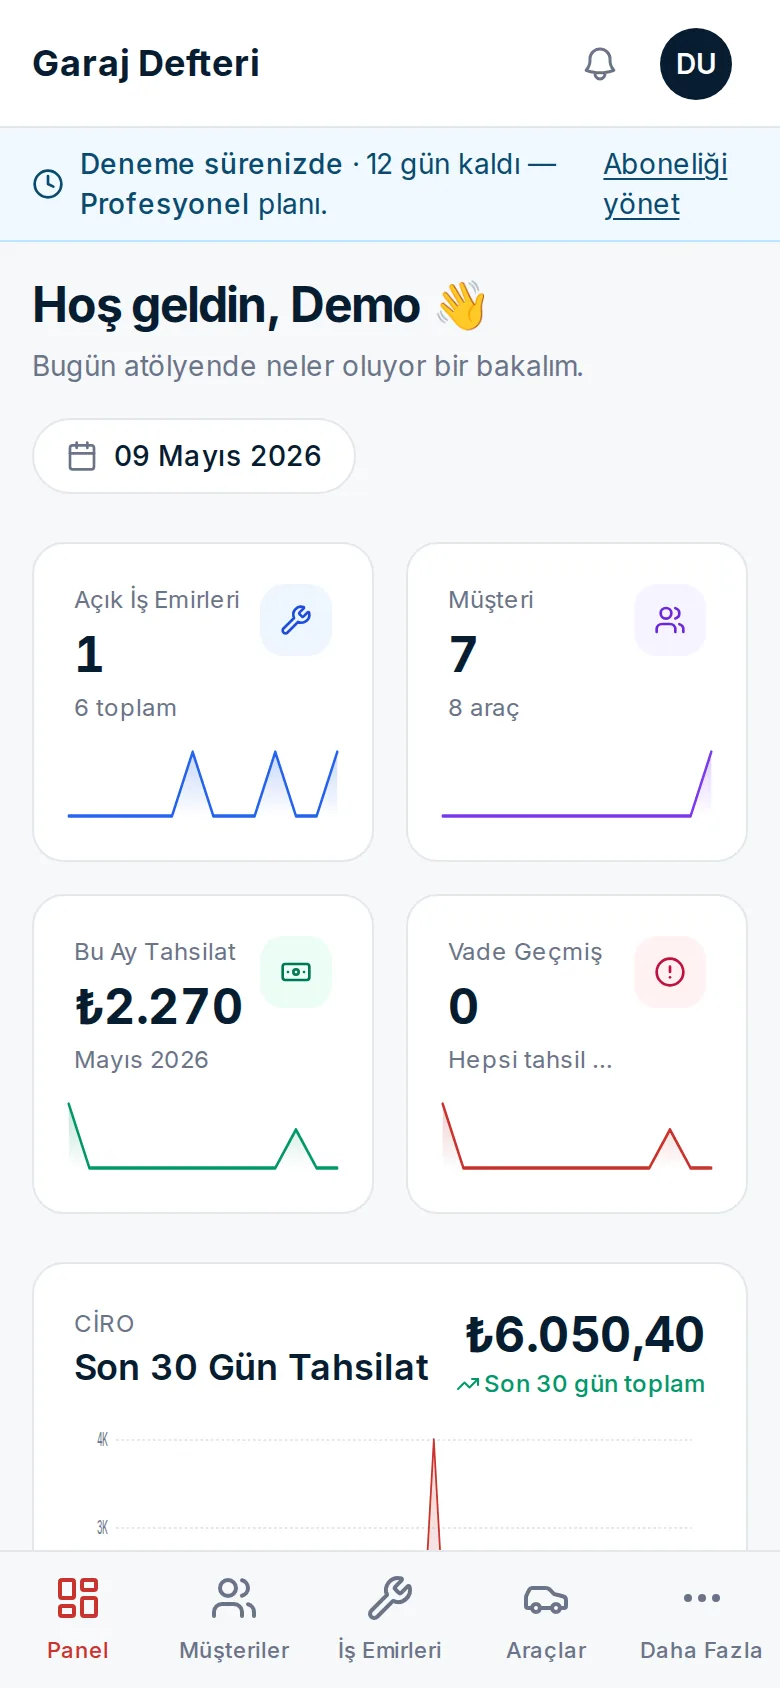Open the Açık İş Emirleri card
This screenshot has height=1688, width=780.
[203, 702]
